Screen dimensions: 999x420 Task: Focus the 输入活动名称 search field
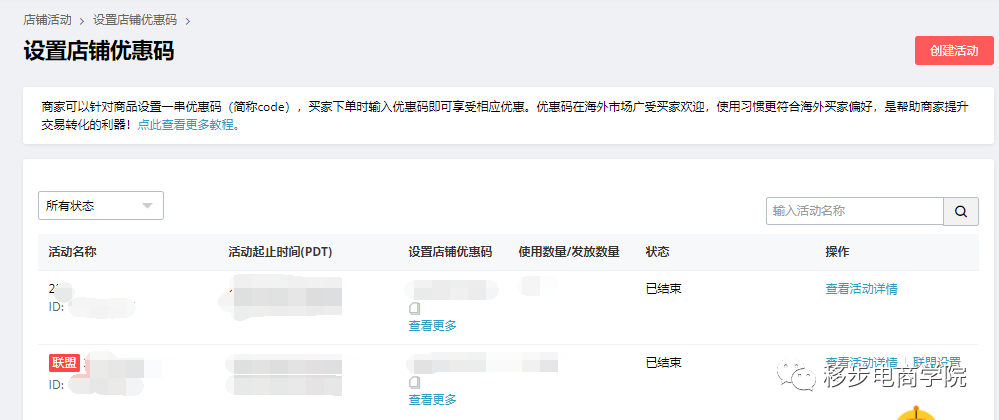coord(854,211)
